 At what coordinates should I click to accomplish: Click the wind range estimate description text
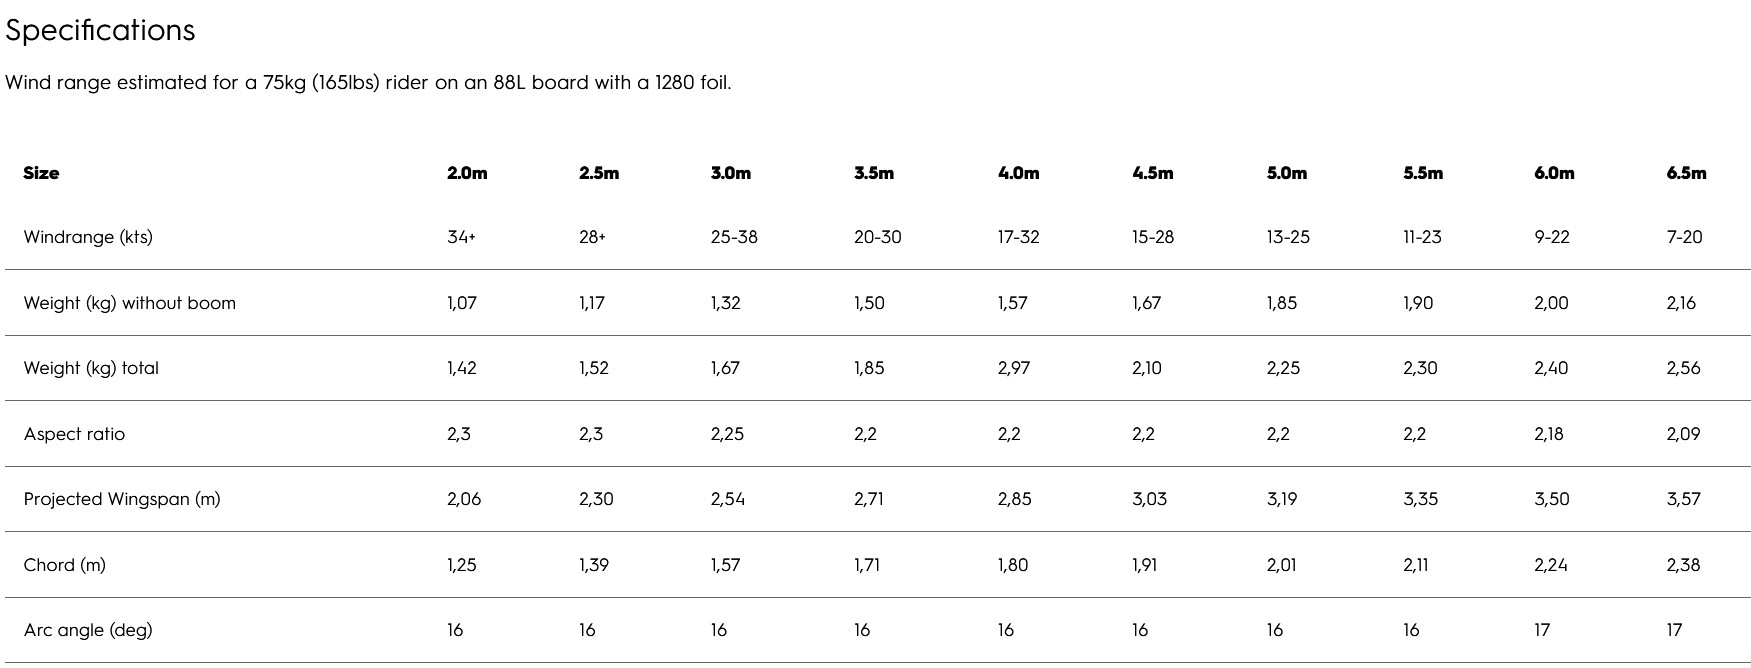[368, 83]
